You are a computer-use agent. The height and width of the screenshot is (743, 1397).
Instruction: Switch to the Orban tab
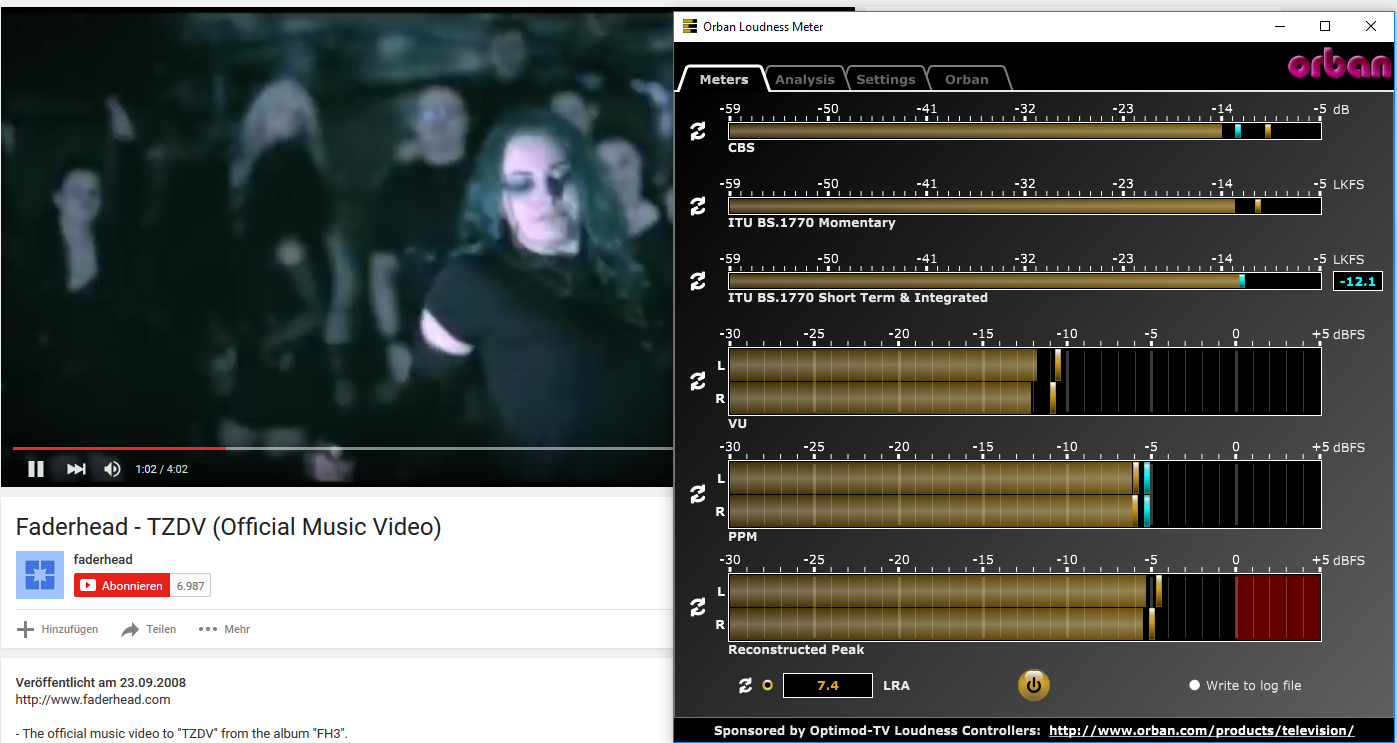point(967,79)
